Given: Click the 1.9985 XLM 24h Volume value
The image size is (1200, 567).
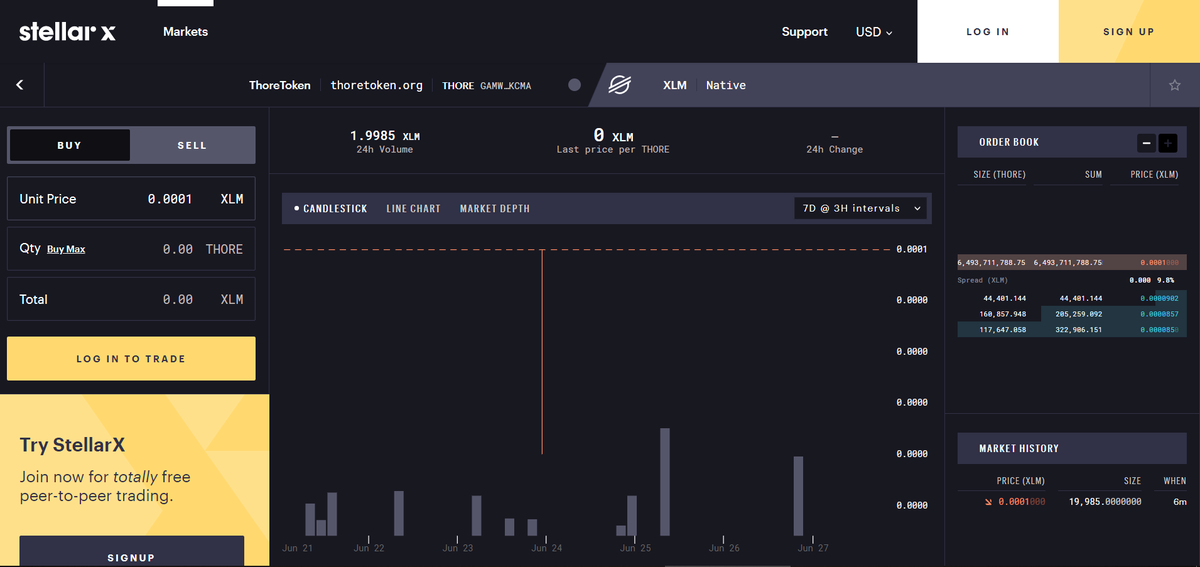Looking at the screenshot, I should (x=384, y=135).
